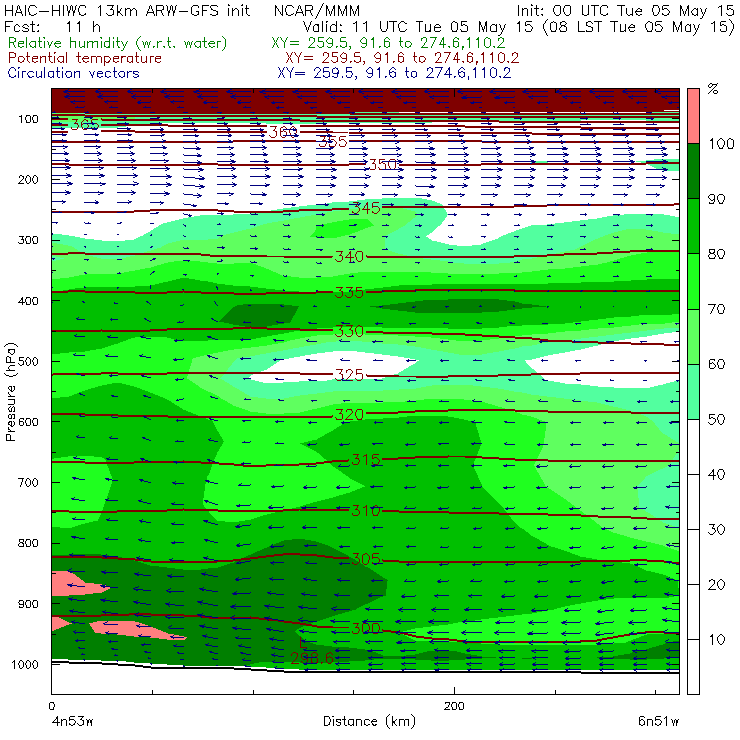This screenshot has width=740, height=740.
Task: Click the green XY coordinates line
Action: point(388,43)
